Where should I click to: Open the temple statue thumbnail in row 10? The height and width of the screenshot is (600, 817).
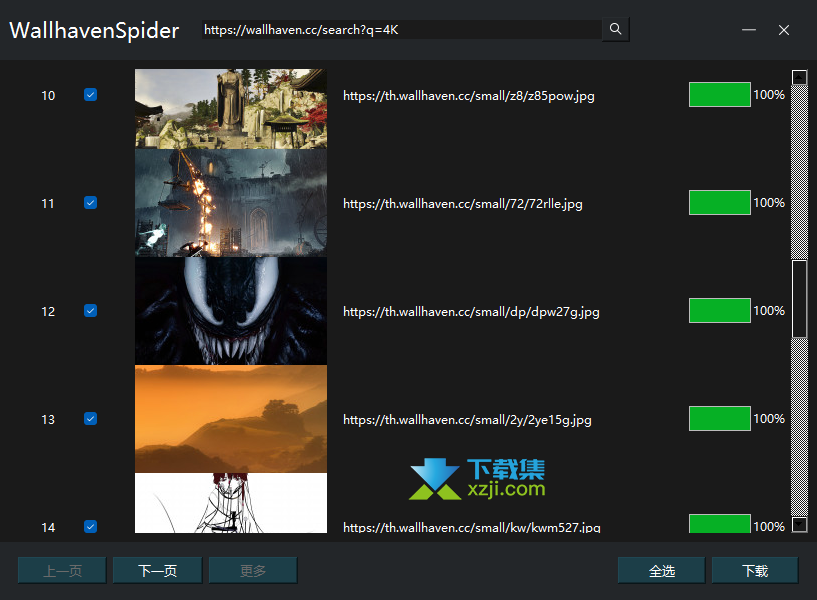tap(231, 109)
